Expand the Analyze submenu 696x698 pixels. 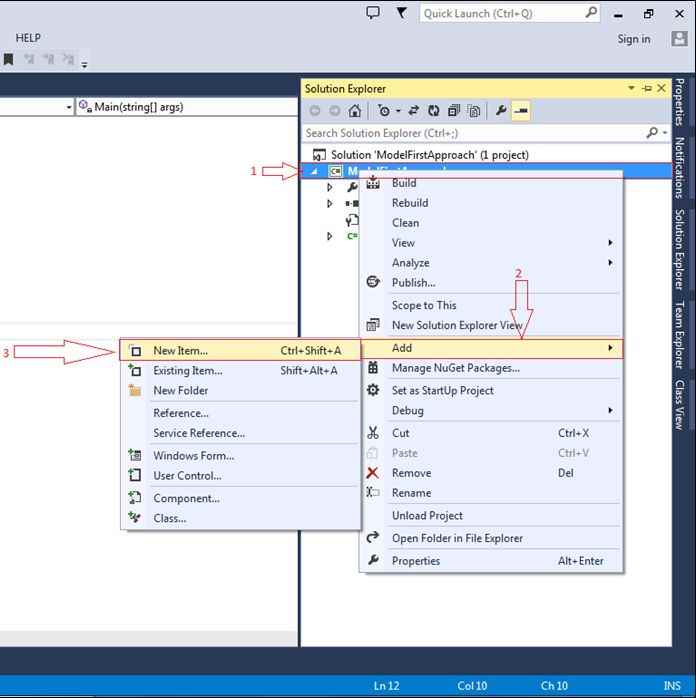(491, 263)
